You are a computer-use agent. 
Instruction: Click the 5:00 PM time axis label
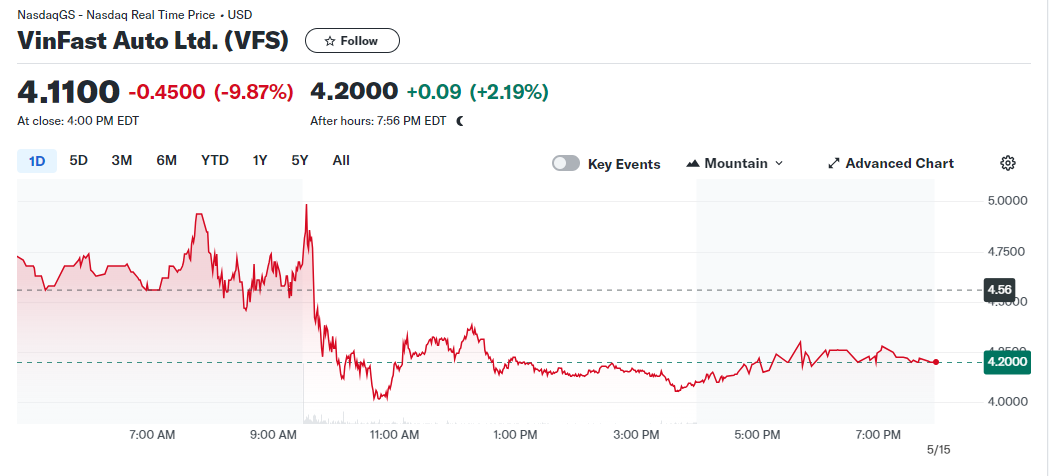pyautogui.click(x=757, y=435)
